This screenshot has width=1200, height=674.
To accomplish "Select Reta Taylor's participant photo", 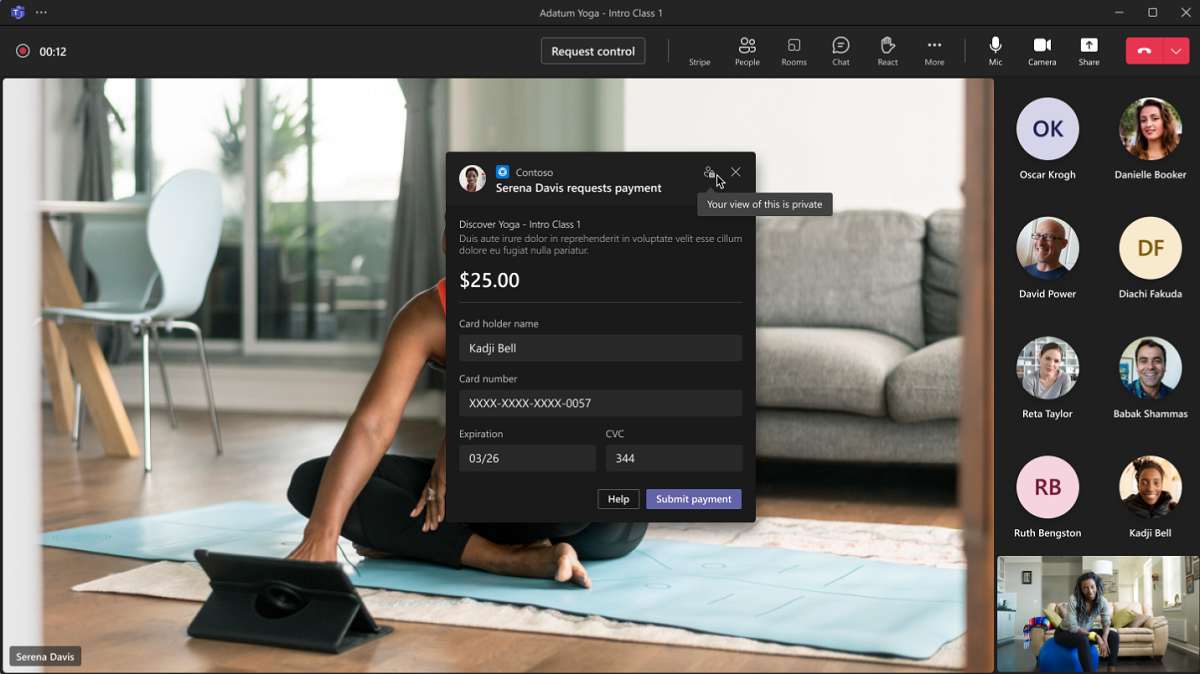I will (x=1048, y=368).
